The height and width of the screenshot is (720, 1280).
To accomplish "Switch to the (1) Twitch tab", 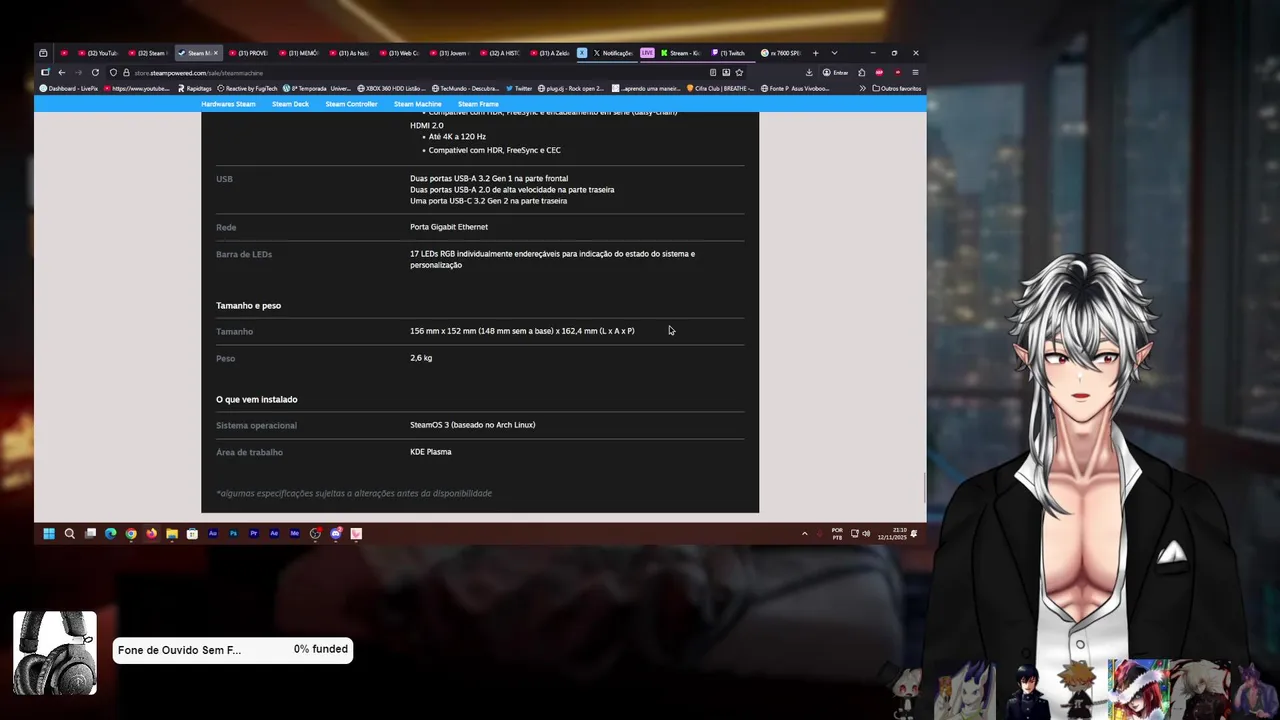I will coord(729,53).
